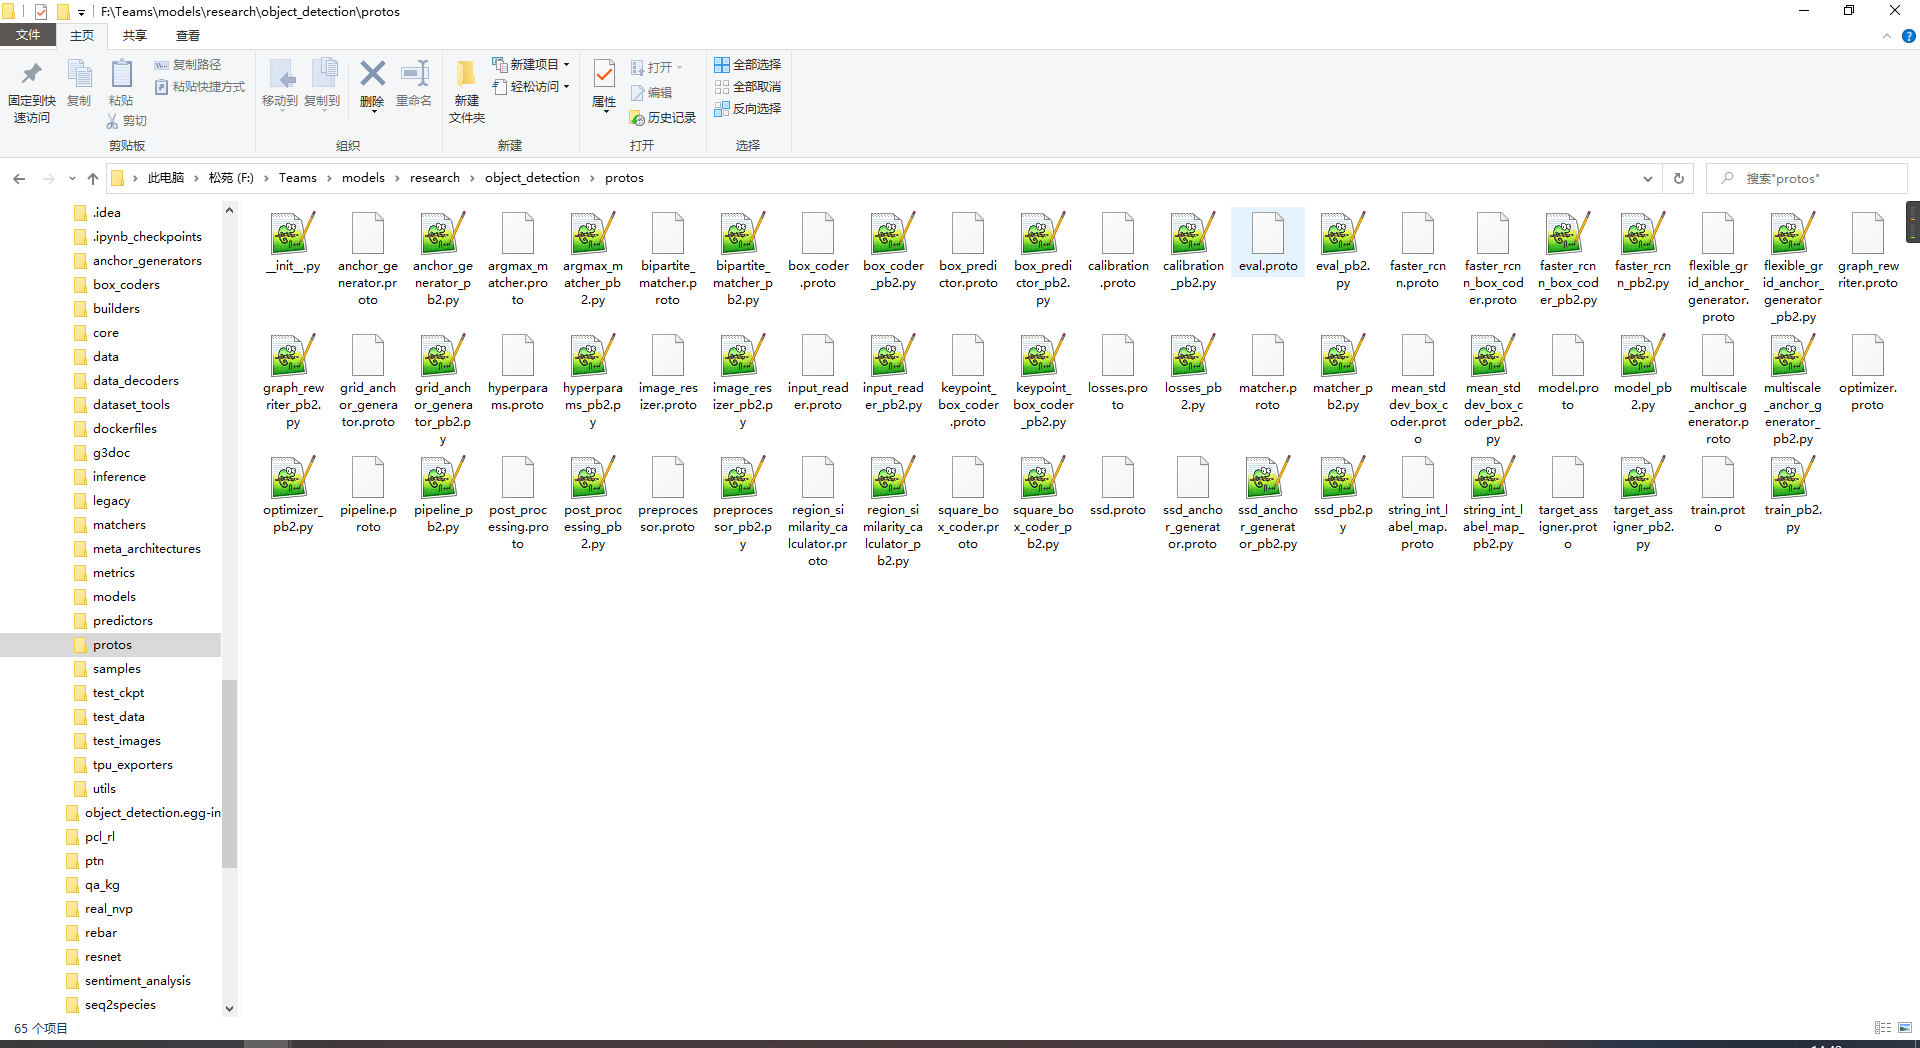Click 反向选择 to invert selection

point(748,109)
